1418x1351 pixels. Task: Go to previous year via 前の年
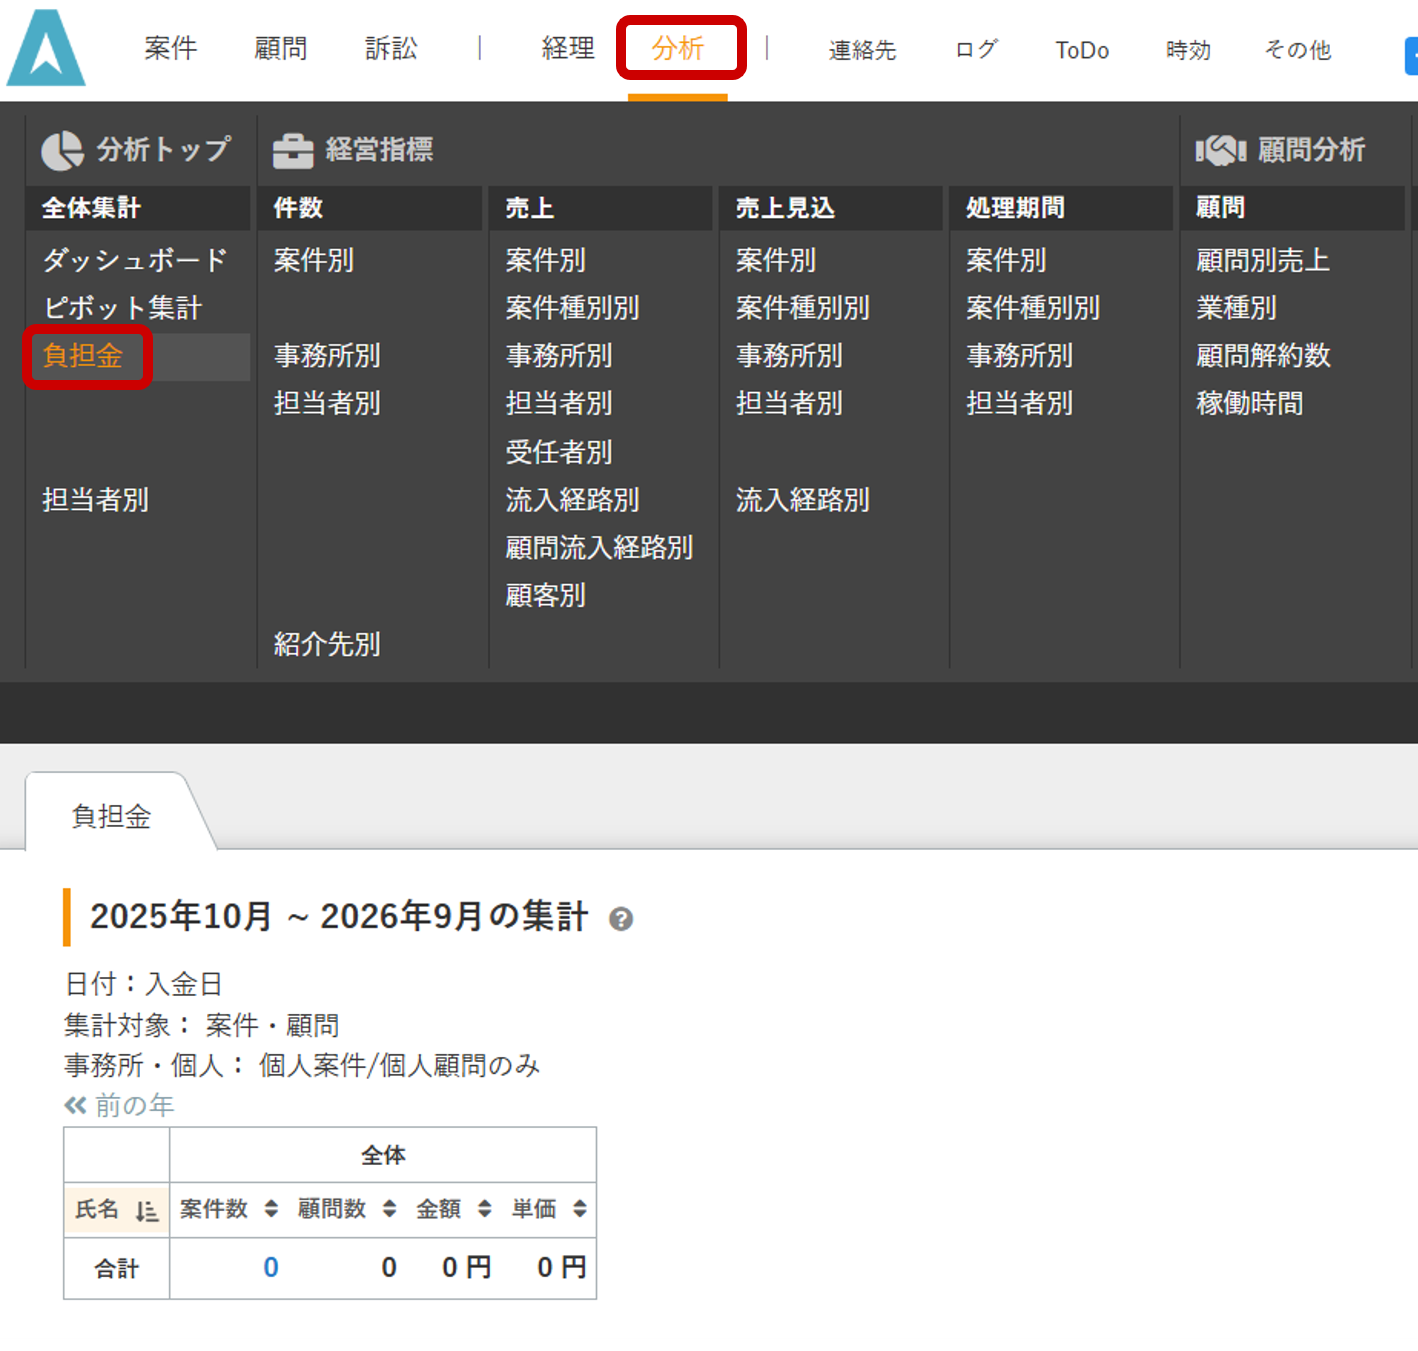point(119,1105)
